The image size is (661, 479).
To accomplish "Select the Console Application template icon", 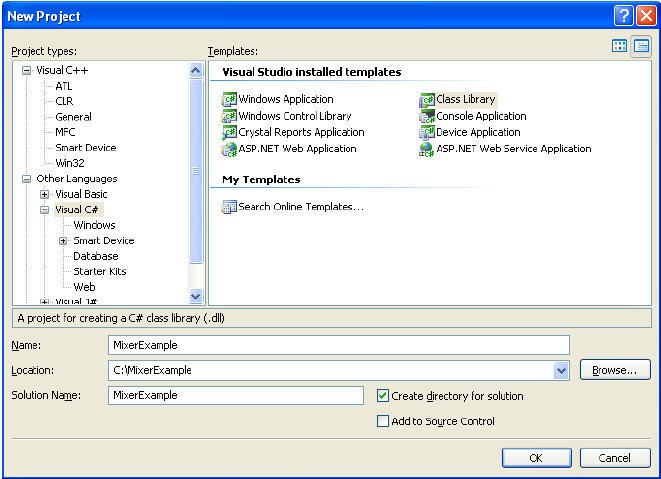I will 427,116.
